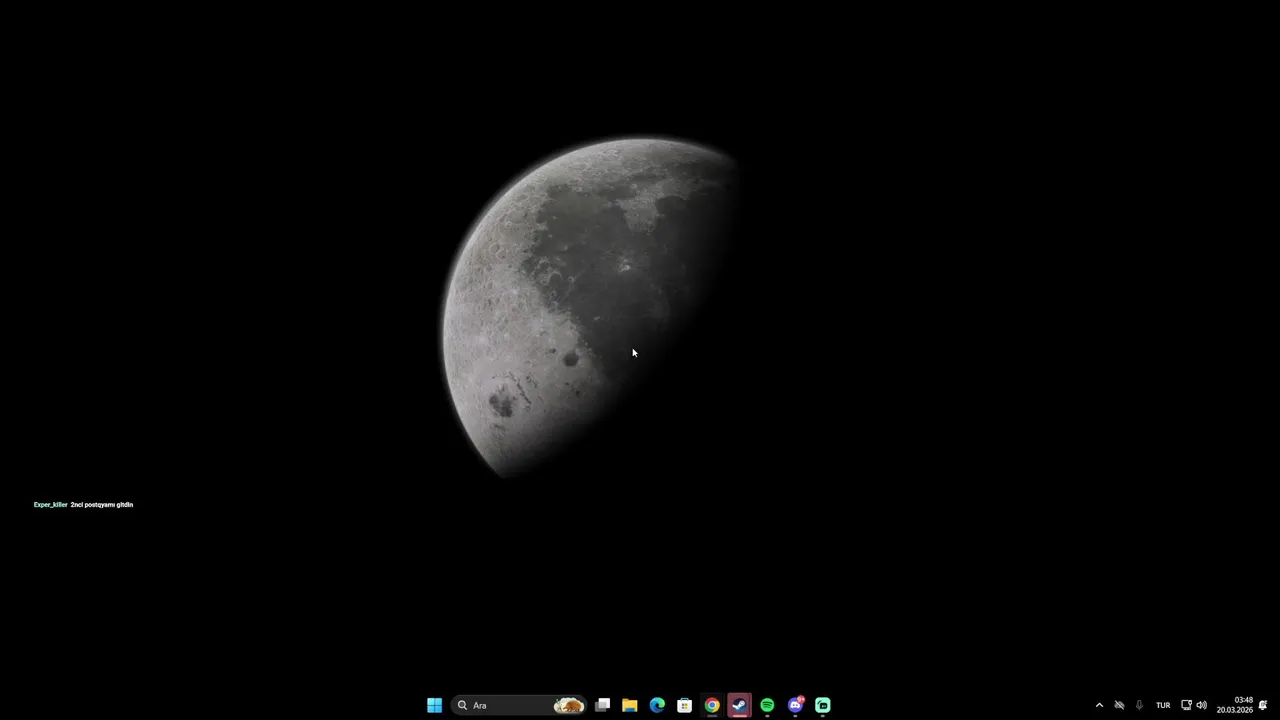
Task: Click the OneDrive offline cloud tray icon
Action: click(1119, 705)
